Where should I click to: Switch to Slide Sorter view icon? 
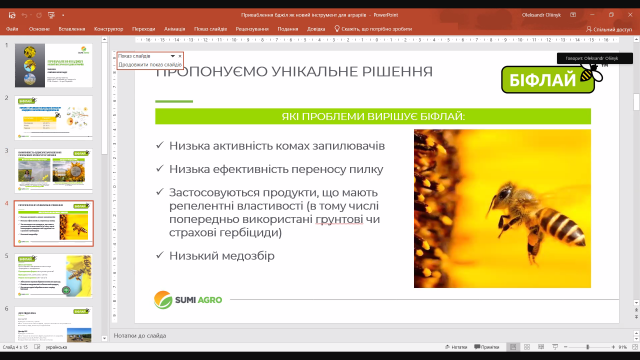[527, 347]
